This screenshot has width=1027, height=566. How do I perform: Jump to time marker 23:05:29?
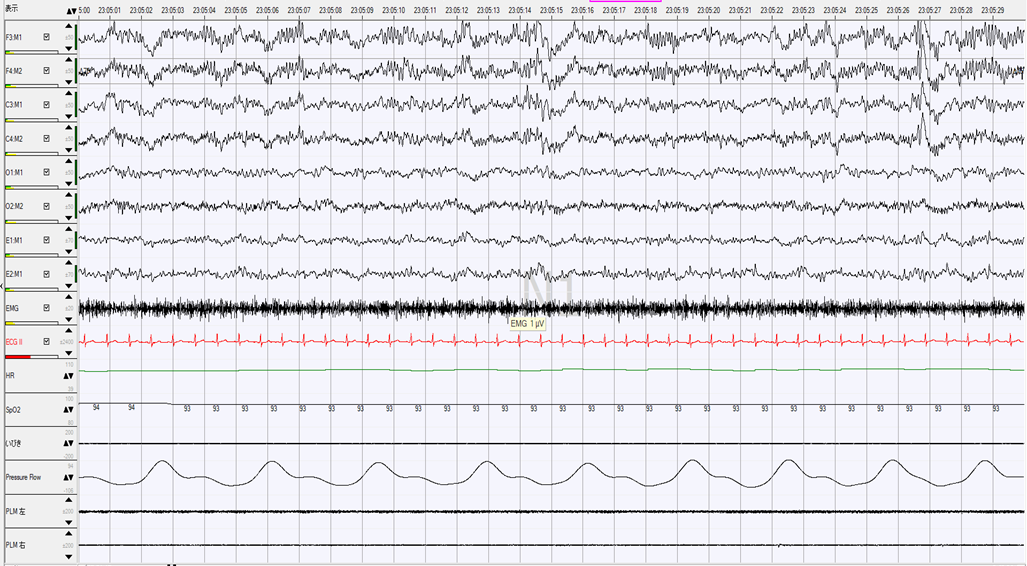pos(993,10)
